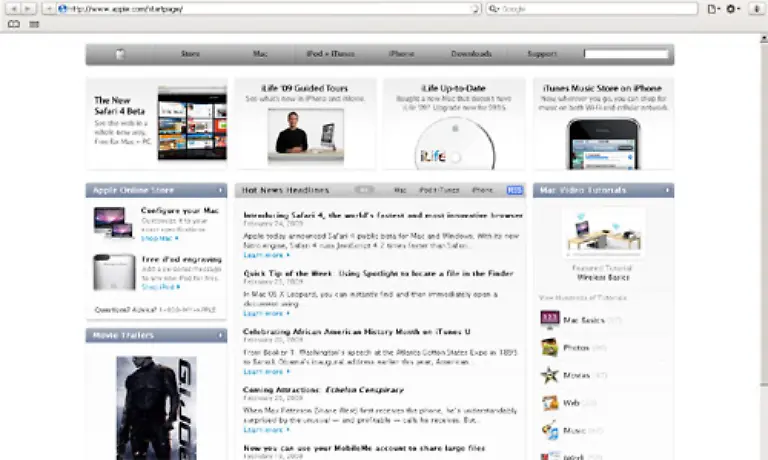Click the engraved iPod image
Viewport: 768px width, 460px height.
click(x=114, y=272)
